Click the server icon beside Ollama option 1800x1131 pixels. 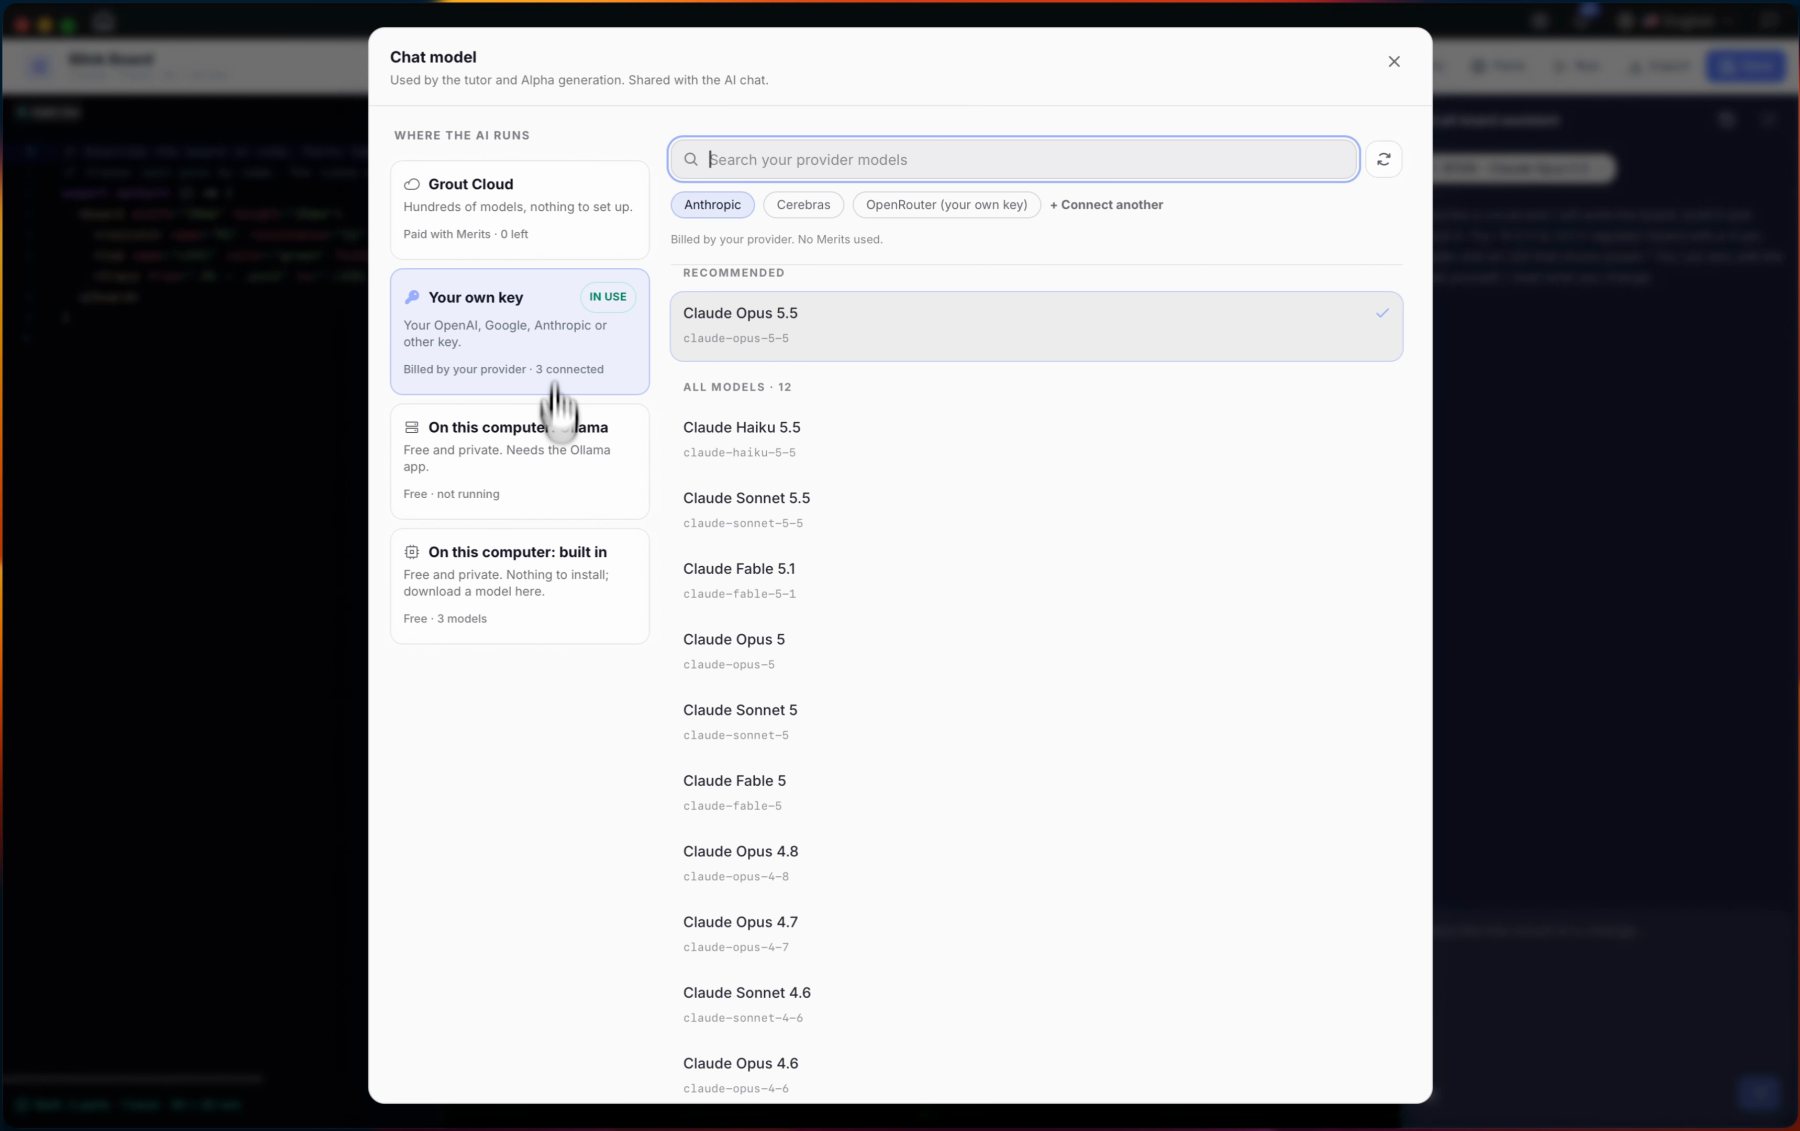412,427
